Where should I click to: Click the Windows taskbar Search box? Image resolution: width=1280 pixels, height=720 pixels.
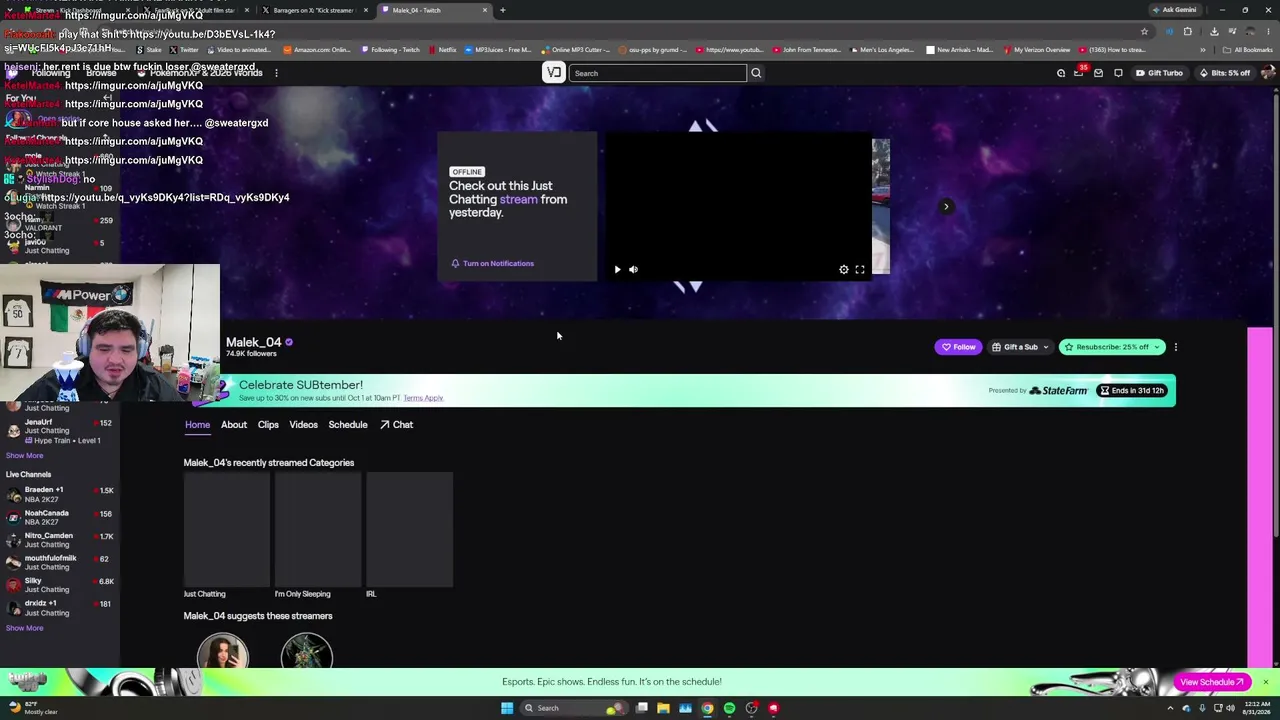574,708
